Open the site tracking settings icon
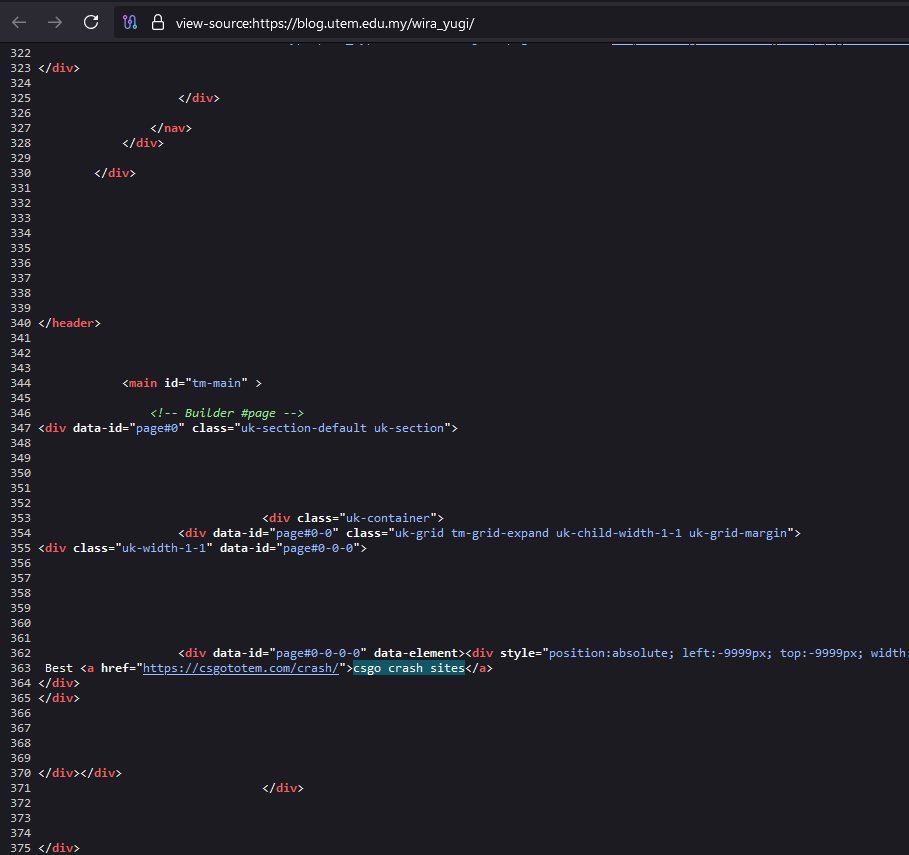 [x=130, y=23]
